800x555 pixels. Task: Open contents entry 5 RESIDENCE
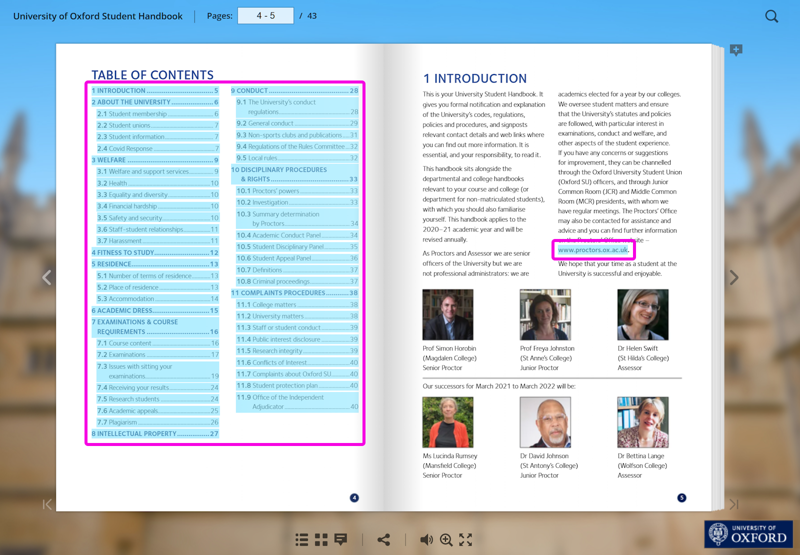[155, 264]
